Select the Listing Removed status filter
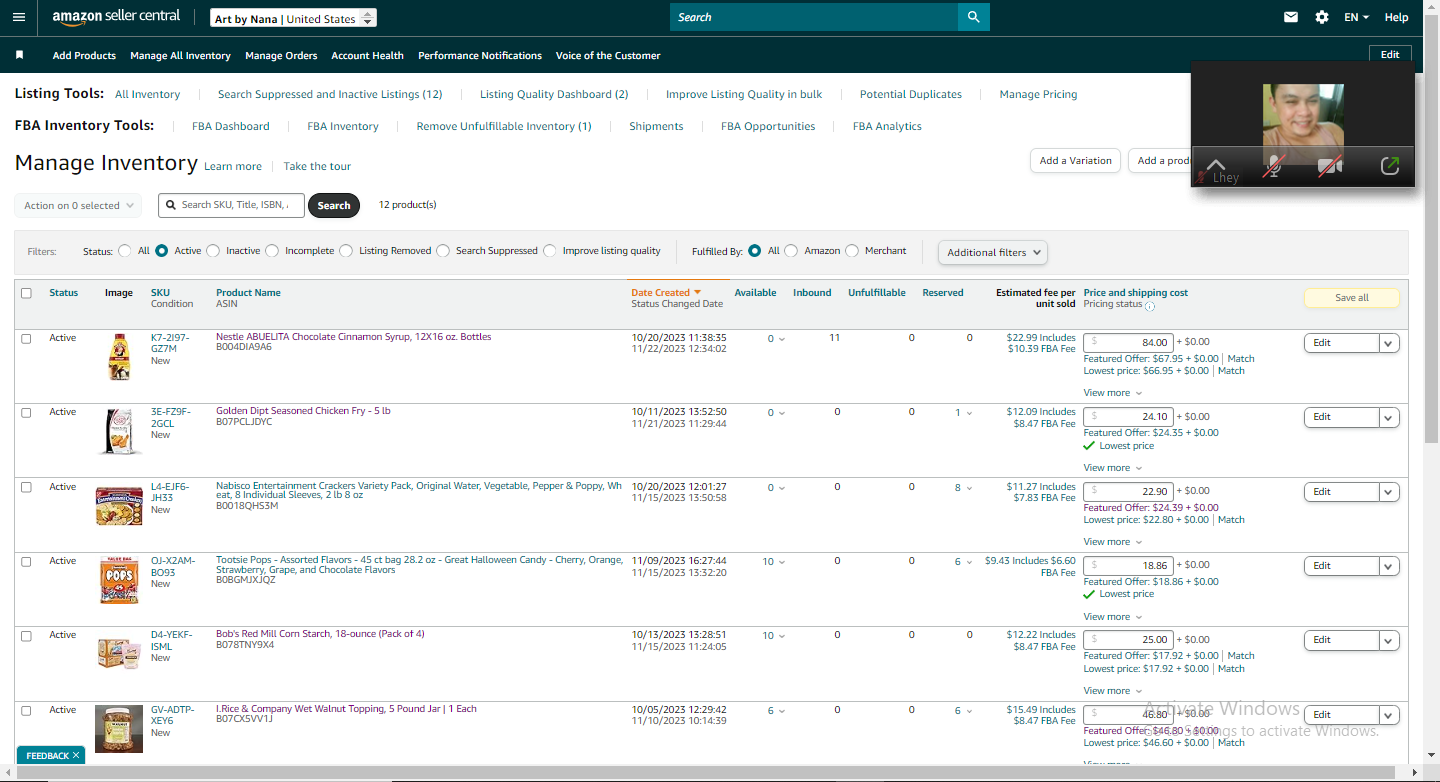Screen dimensions: 1440x782 [346, 251]
